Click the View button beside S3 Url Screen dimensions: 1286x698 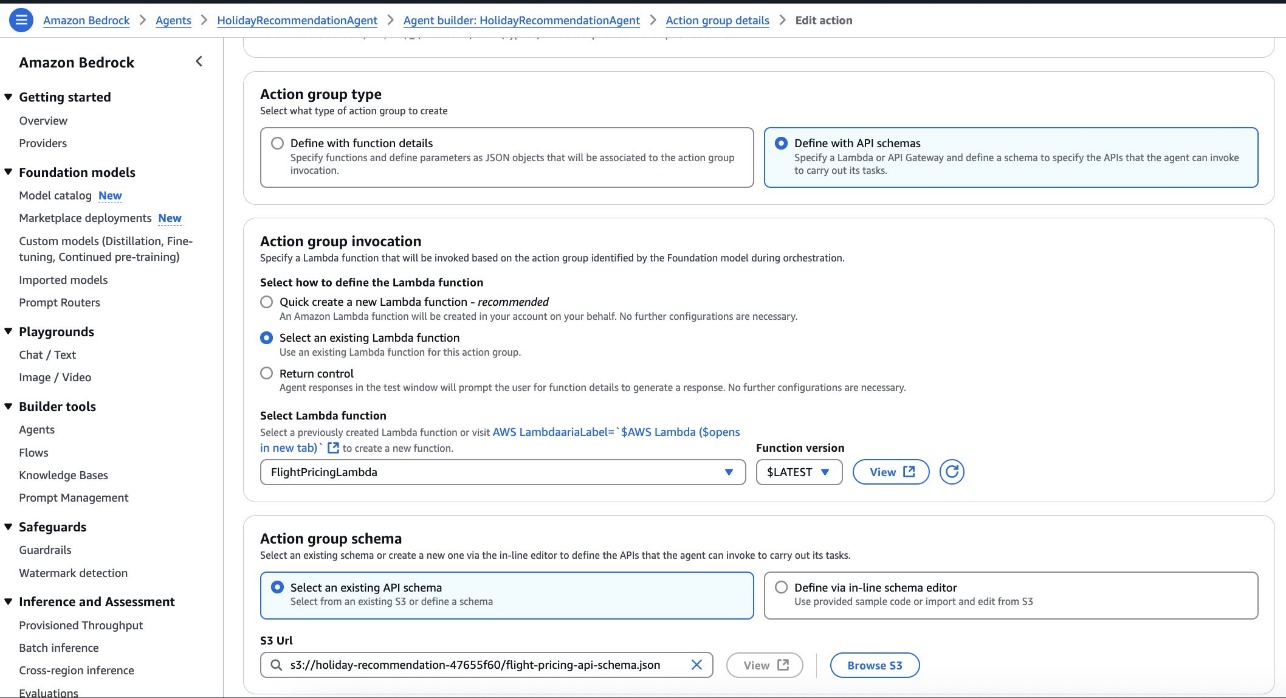pyautogui.click(x=765, y=665)
